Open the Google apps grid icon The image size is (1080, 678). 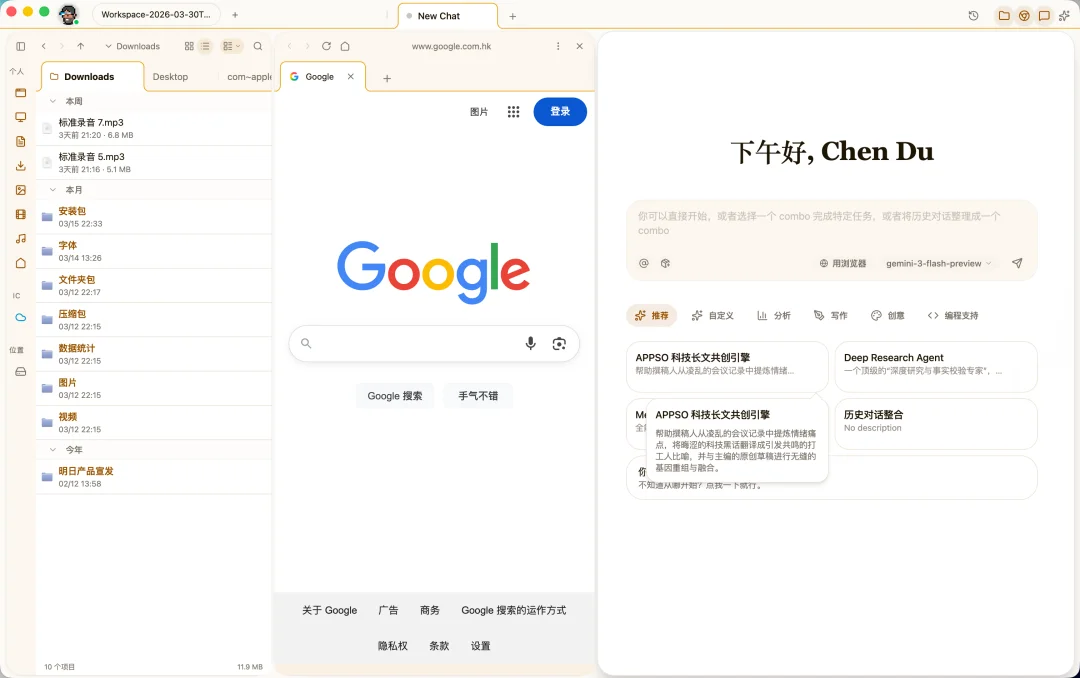point(514,112)
